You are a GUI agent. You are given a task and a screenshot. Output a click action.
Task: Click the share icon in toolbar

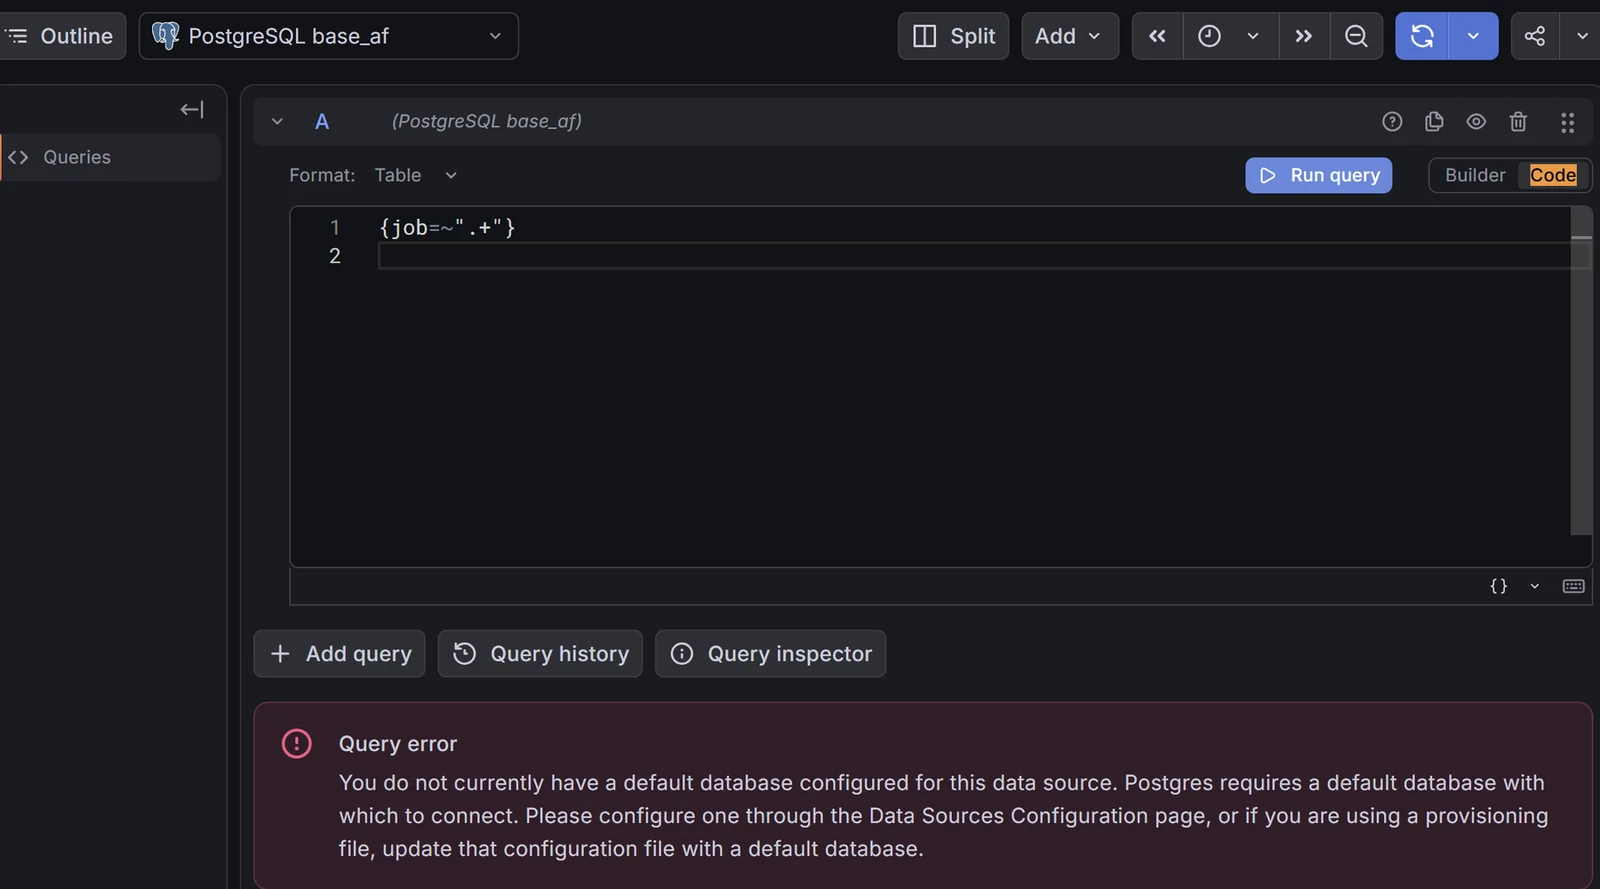1535,36
